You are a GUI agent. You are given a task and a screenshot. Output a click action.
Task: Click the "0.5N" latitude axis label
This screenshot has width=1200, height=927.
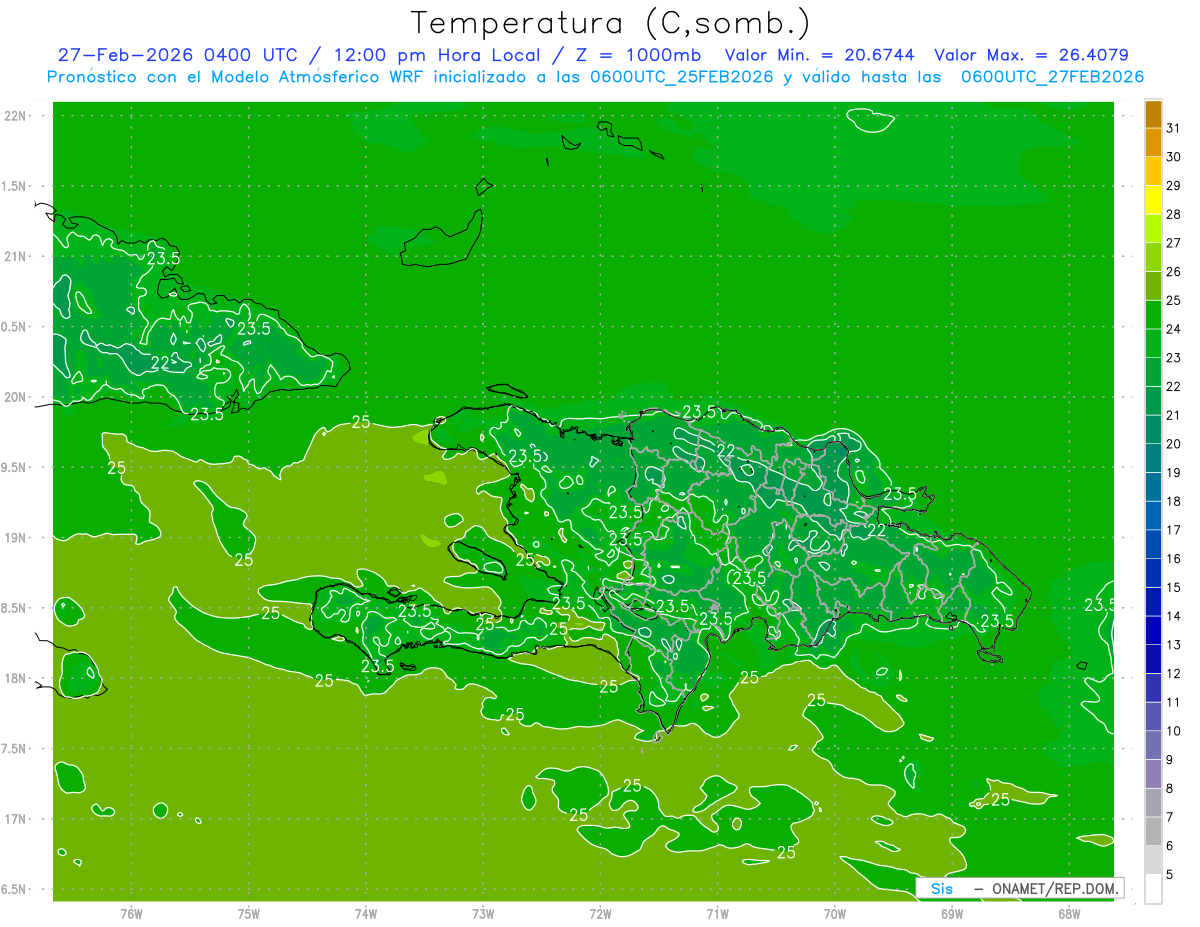click(x=15, y=327)
